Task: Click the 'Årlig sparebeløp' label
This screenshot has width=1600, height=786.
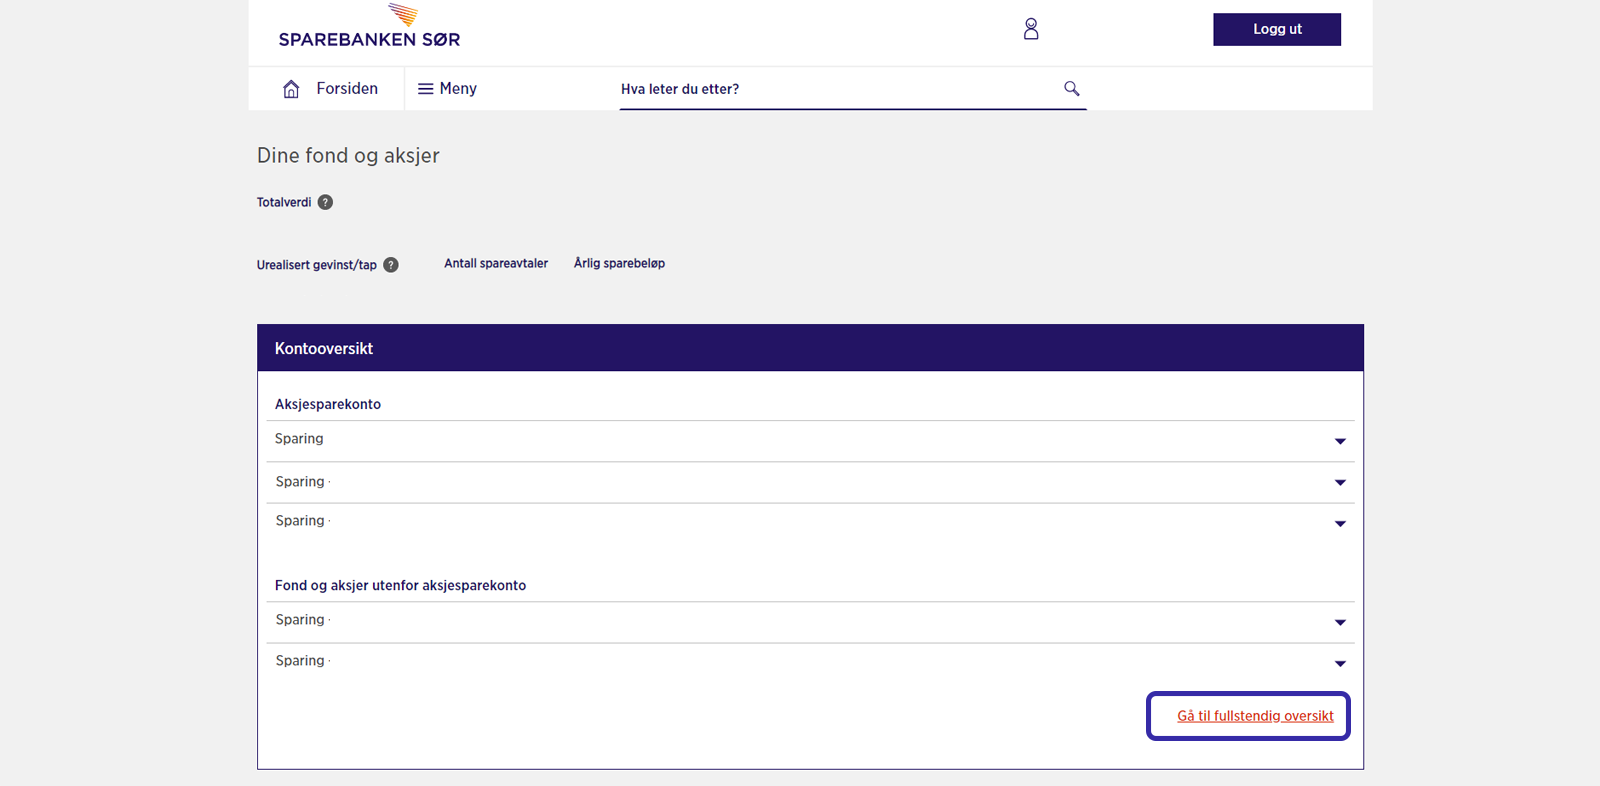Action: click(x=619, y=264)
